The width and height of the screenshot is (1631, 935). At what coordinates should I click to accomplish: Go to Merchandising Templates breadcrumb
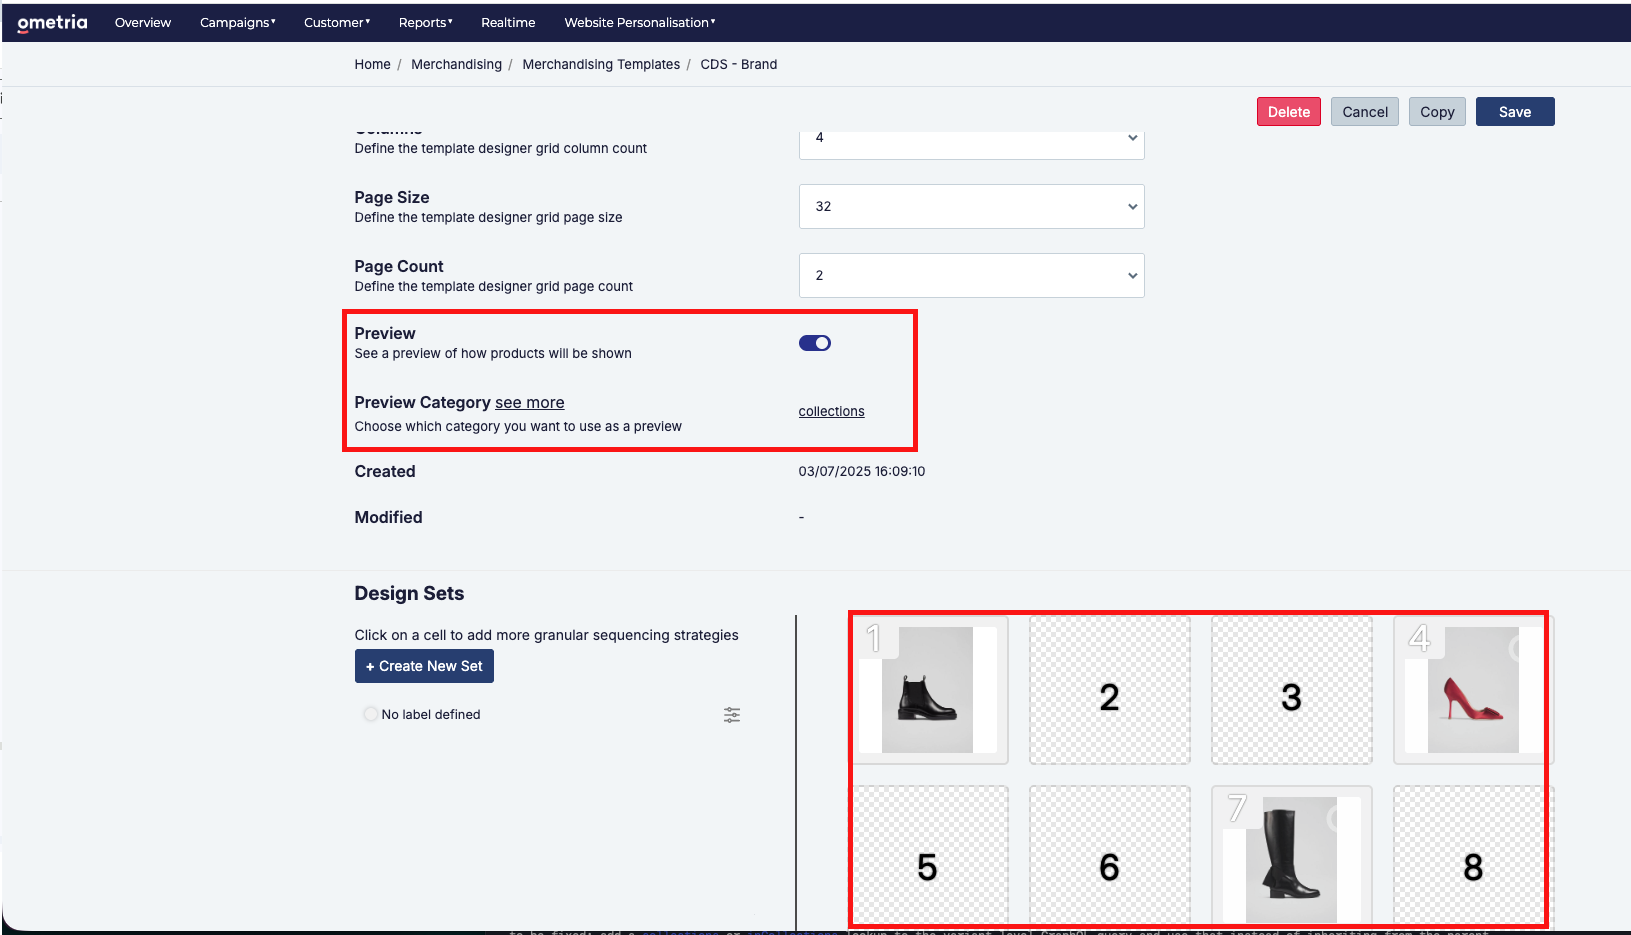[x=601, y=64]
